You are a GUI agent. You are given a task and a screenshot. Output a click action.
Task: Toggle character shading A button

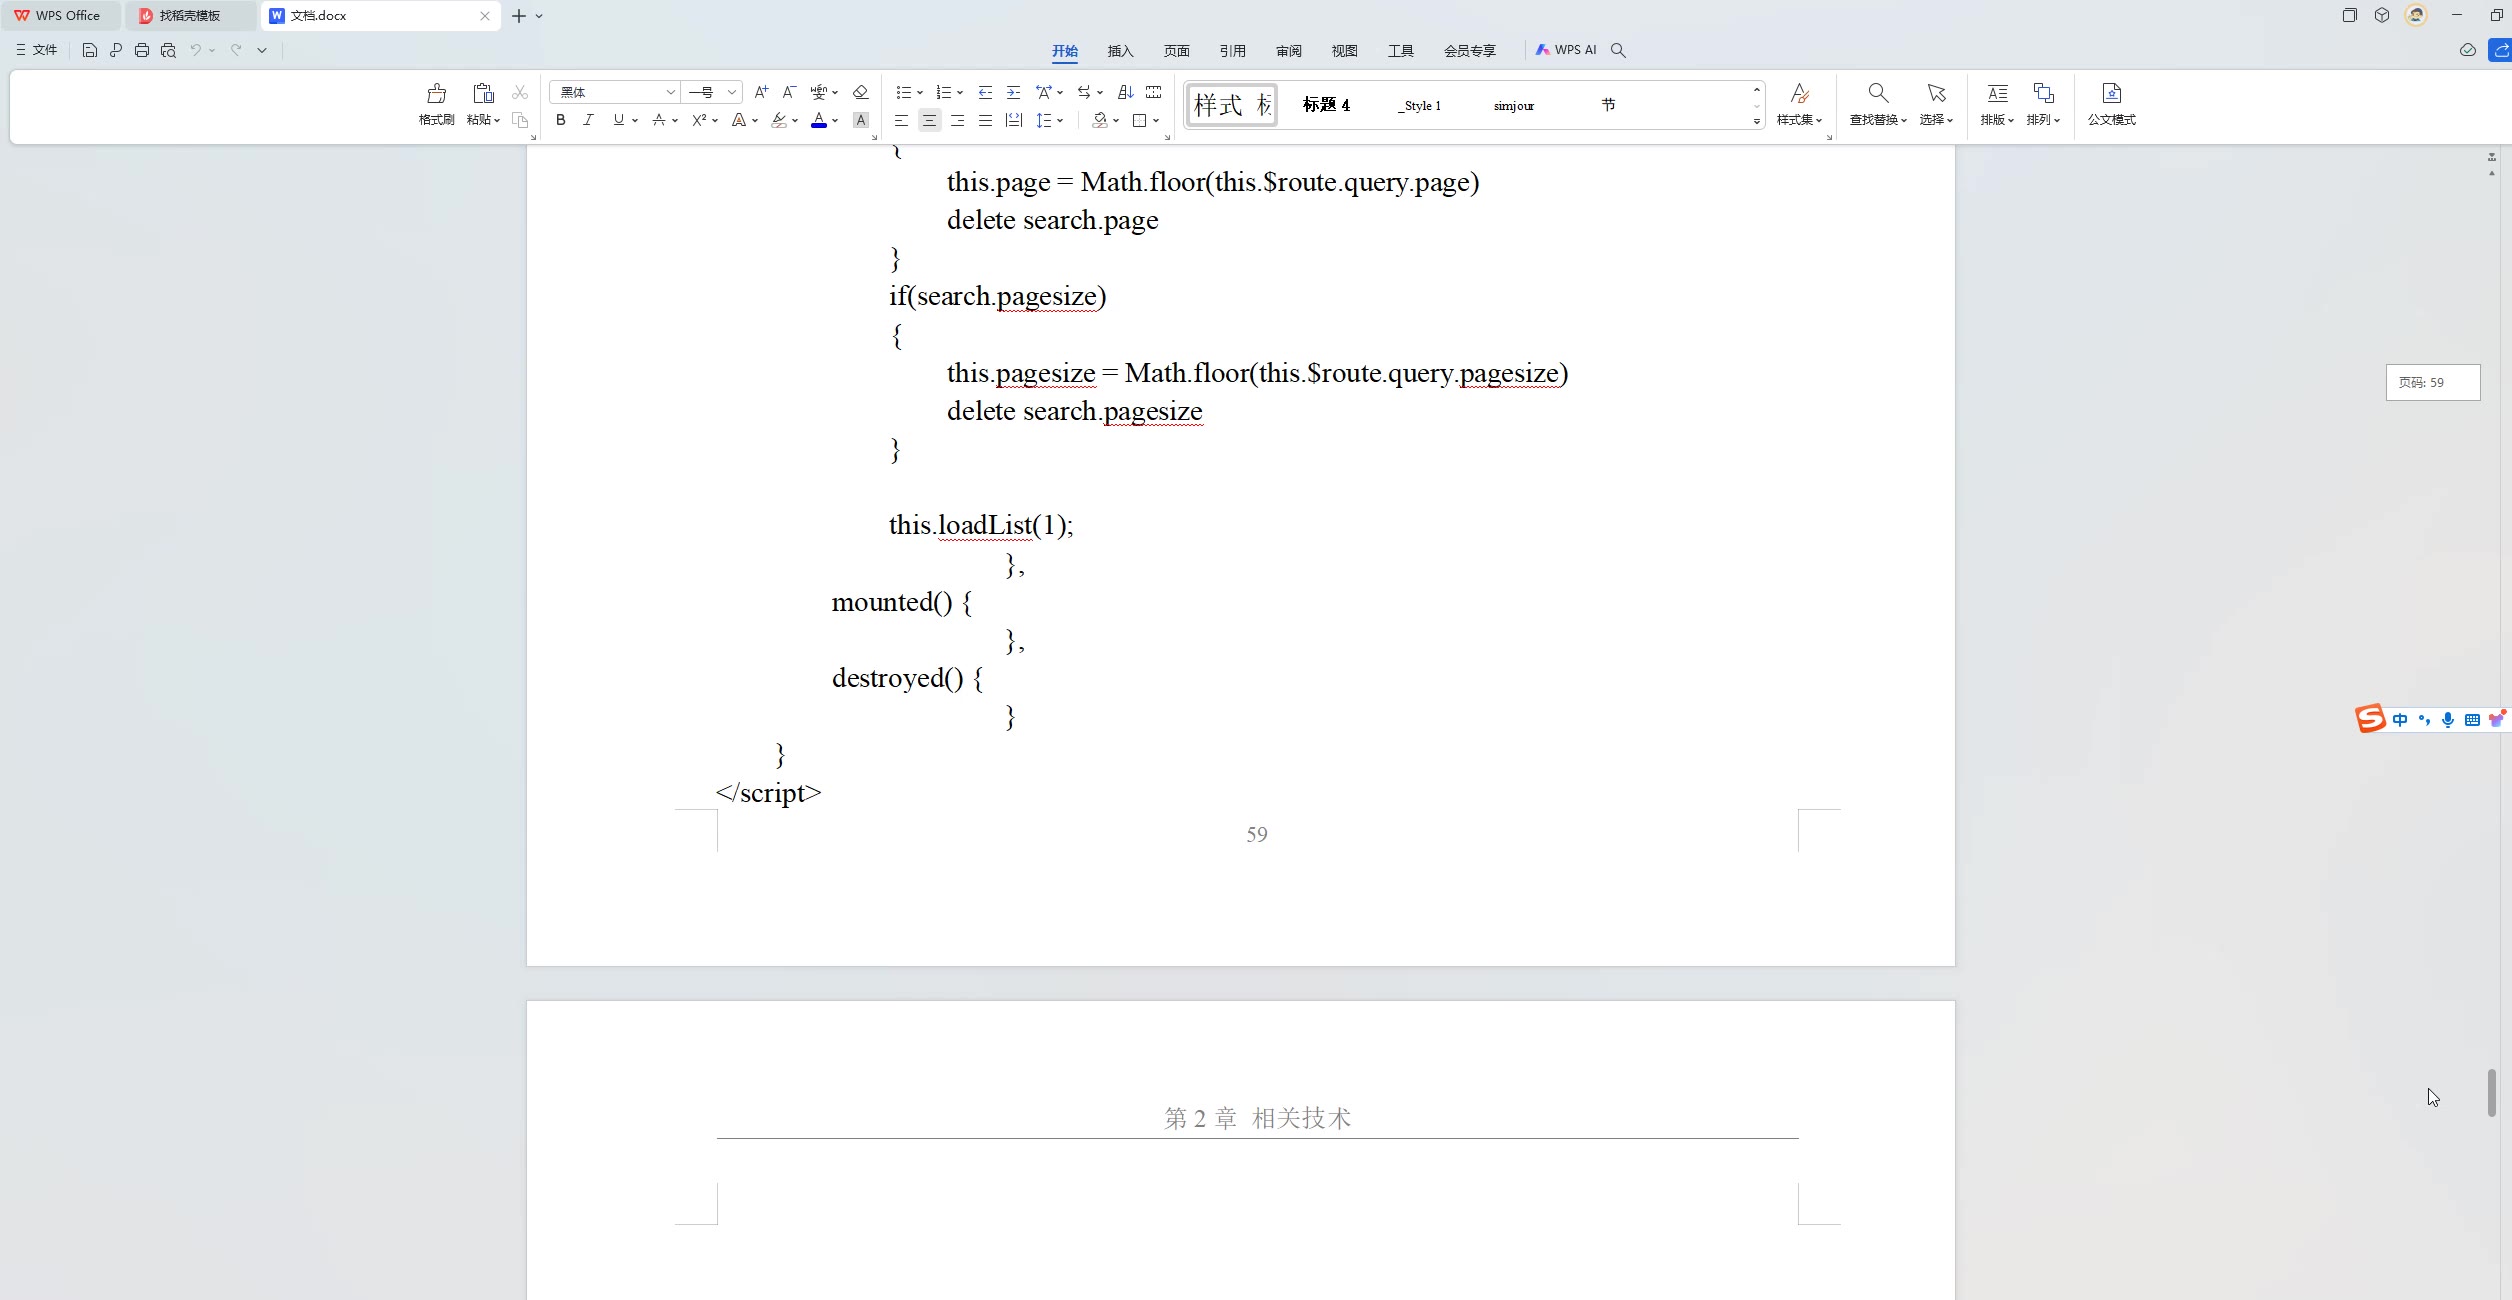tap(860, 120)
